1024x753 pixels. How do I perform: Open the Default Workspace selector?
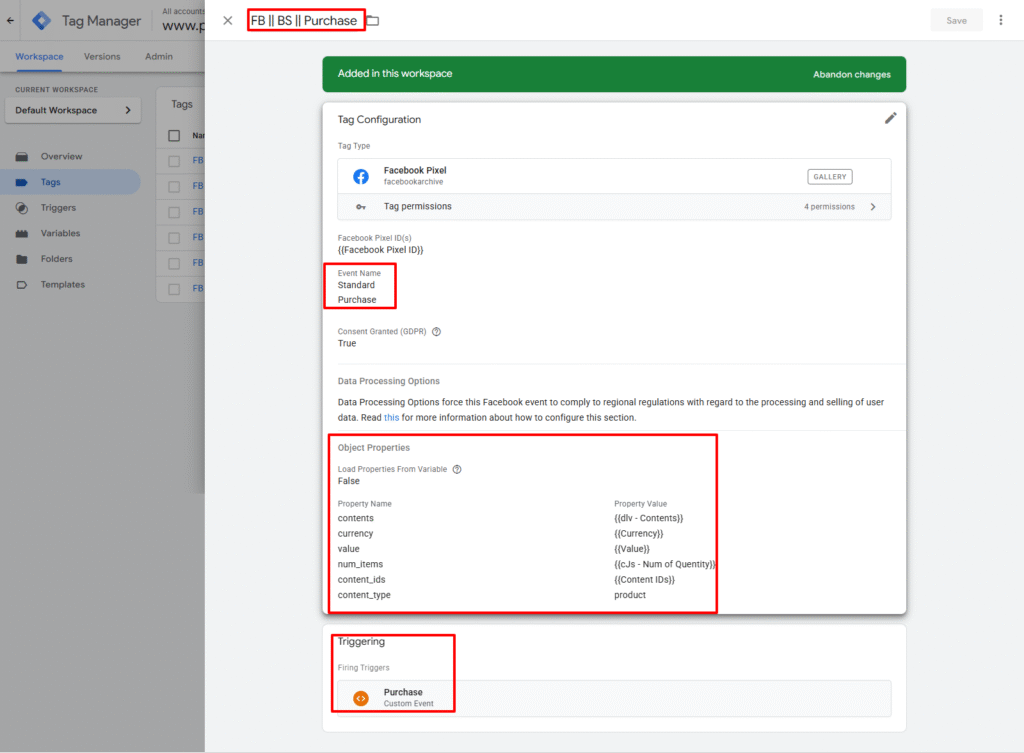pyautogui.click(x=72, y=110)
